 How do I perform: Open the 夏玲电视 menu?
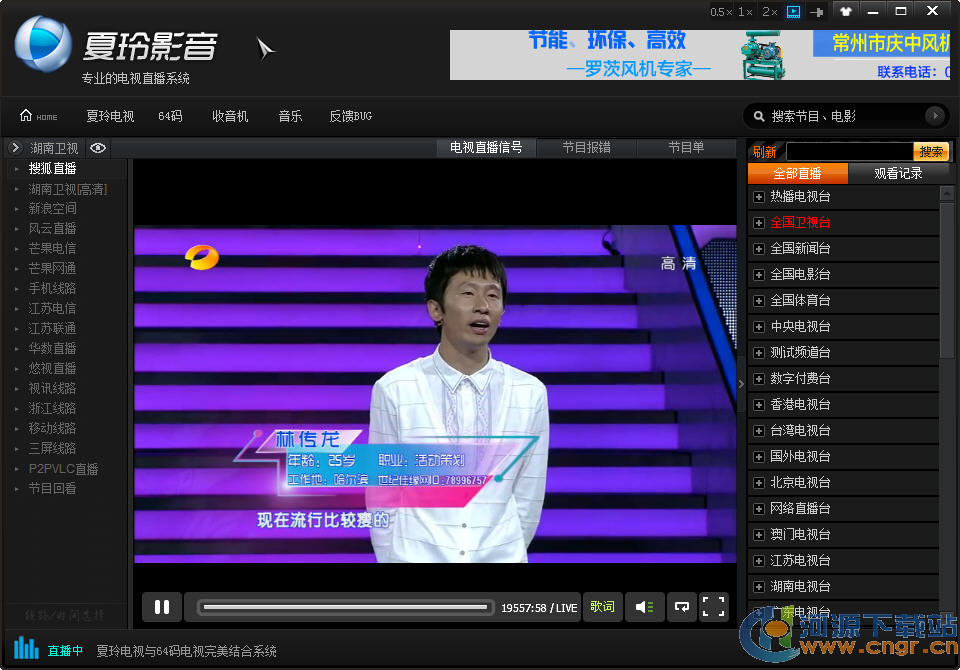pos(110,116)
